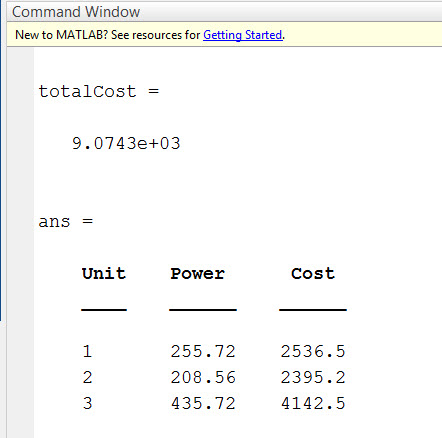442x438 pixels.
Task: Click the 9.0743e+03 output value
Action: click(x=126, y=144)
